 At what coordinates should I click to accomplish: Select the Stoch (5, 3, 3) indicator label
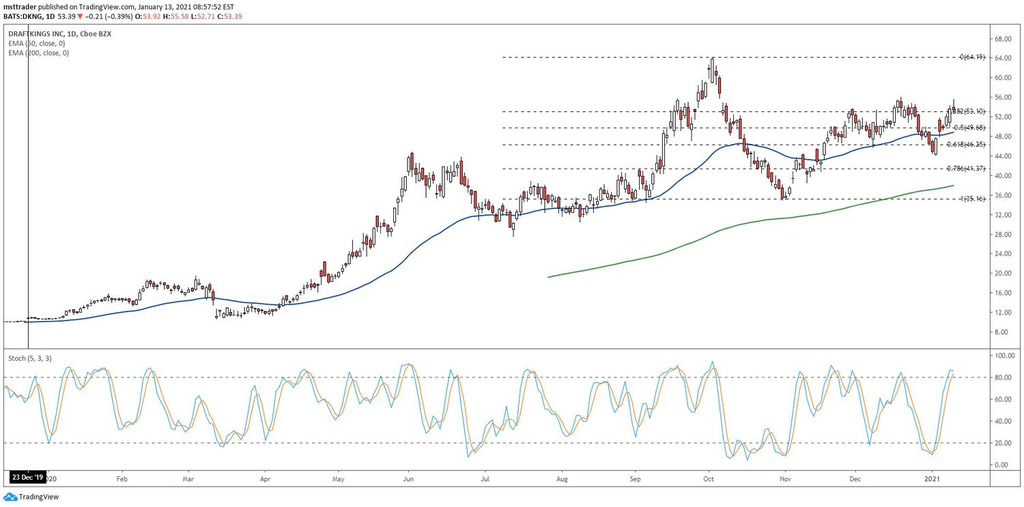(x=28, y=358)
